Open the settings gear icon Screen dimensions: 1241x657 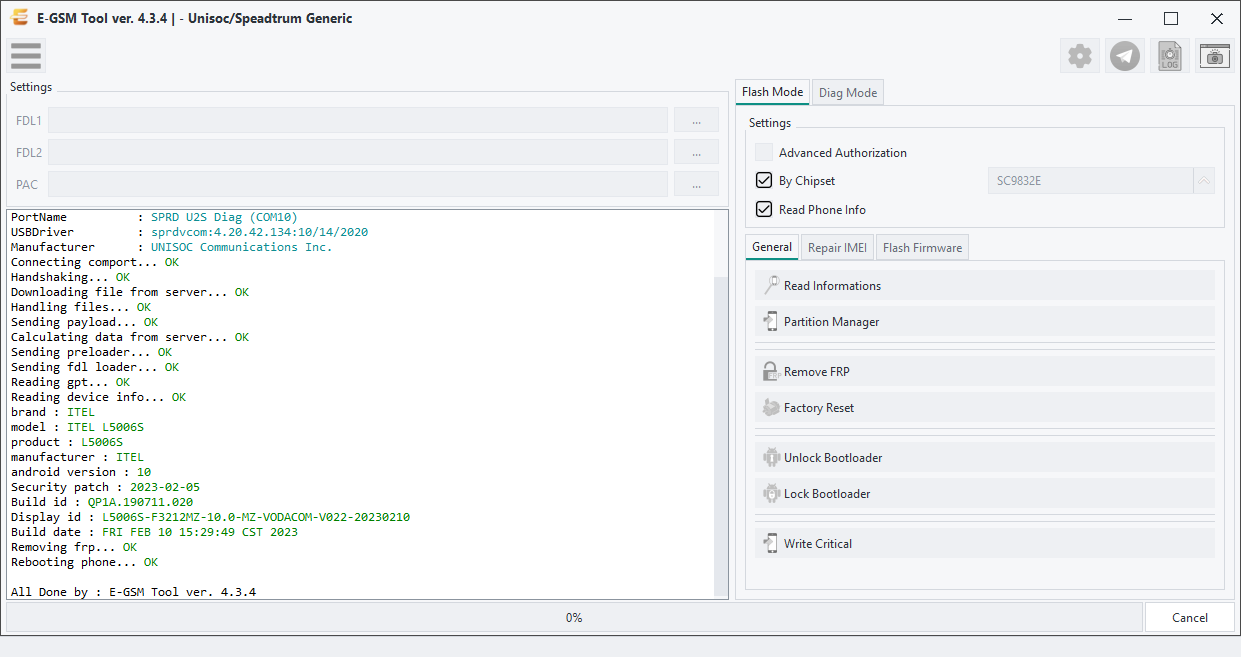coord(1080,56)
